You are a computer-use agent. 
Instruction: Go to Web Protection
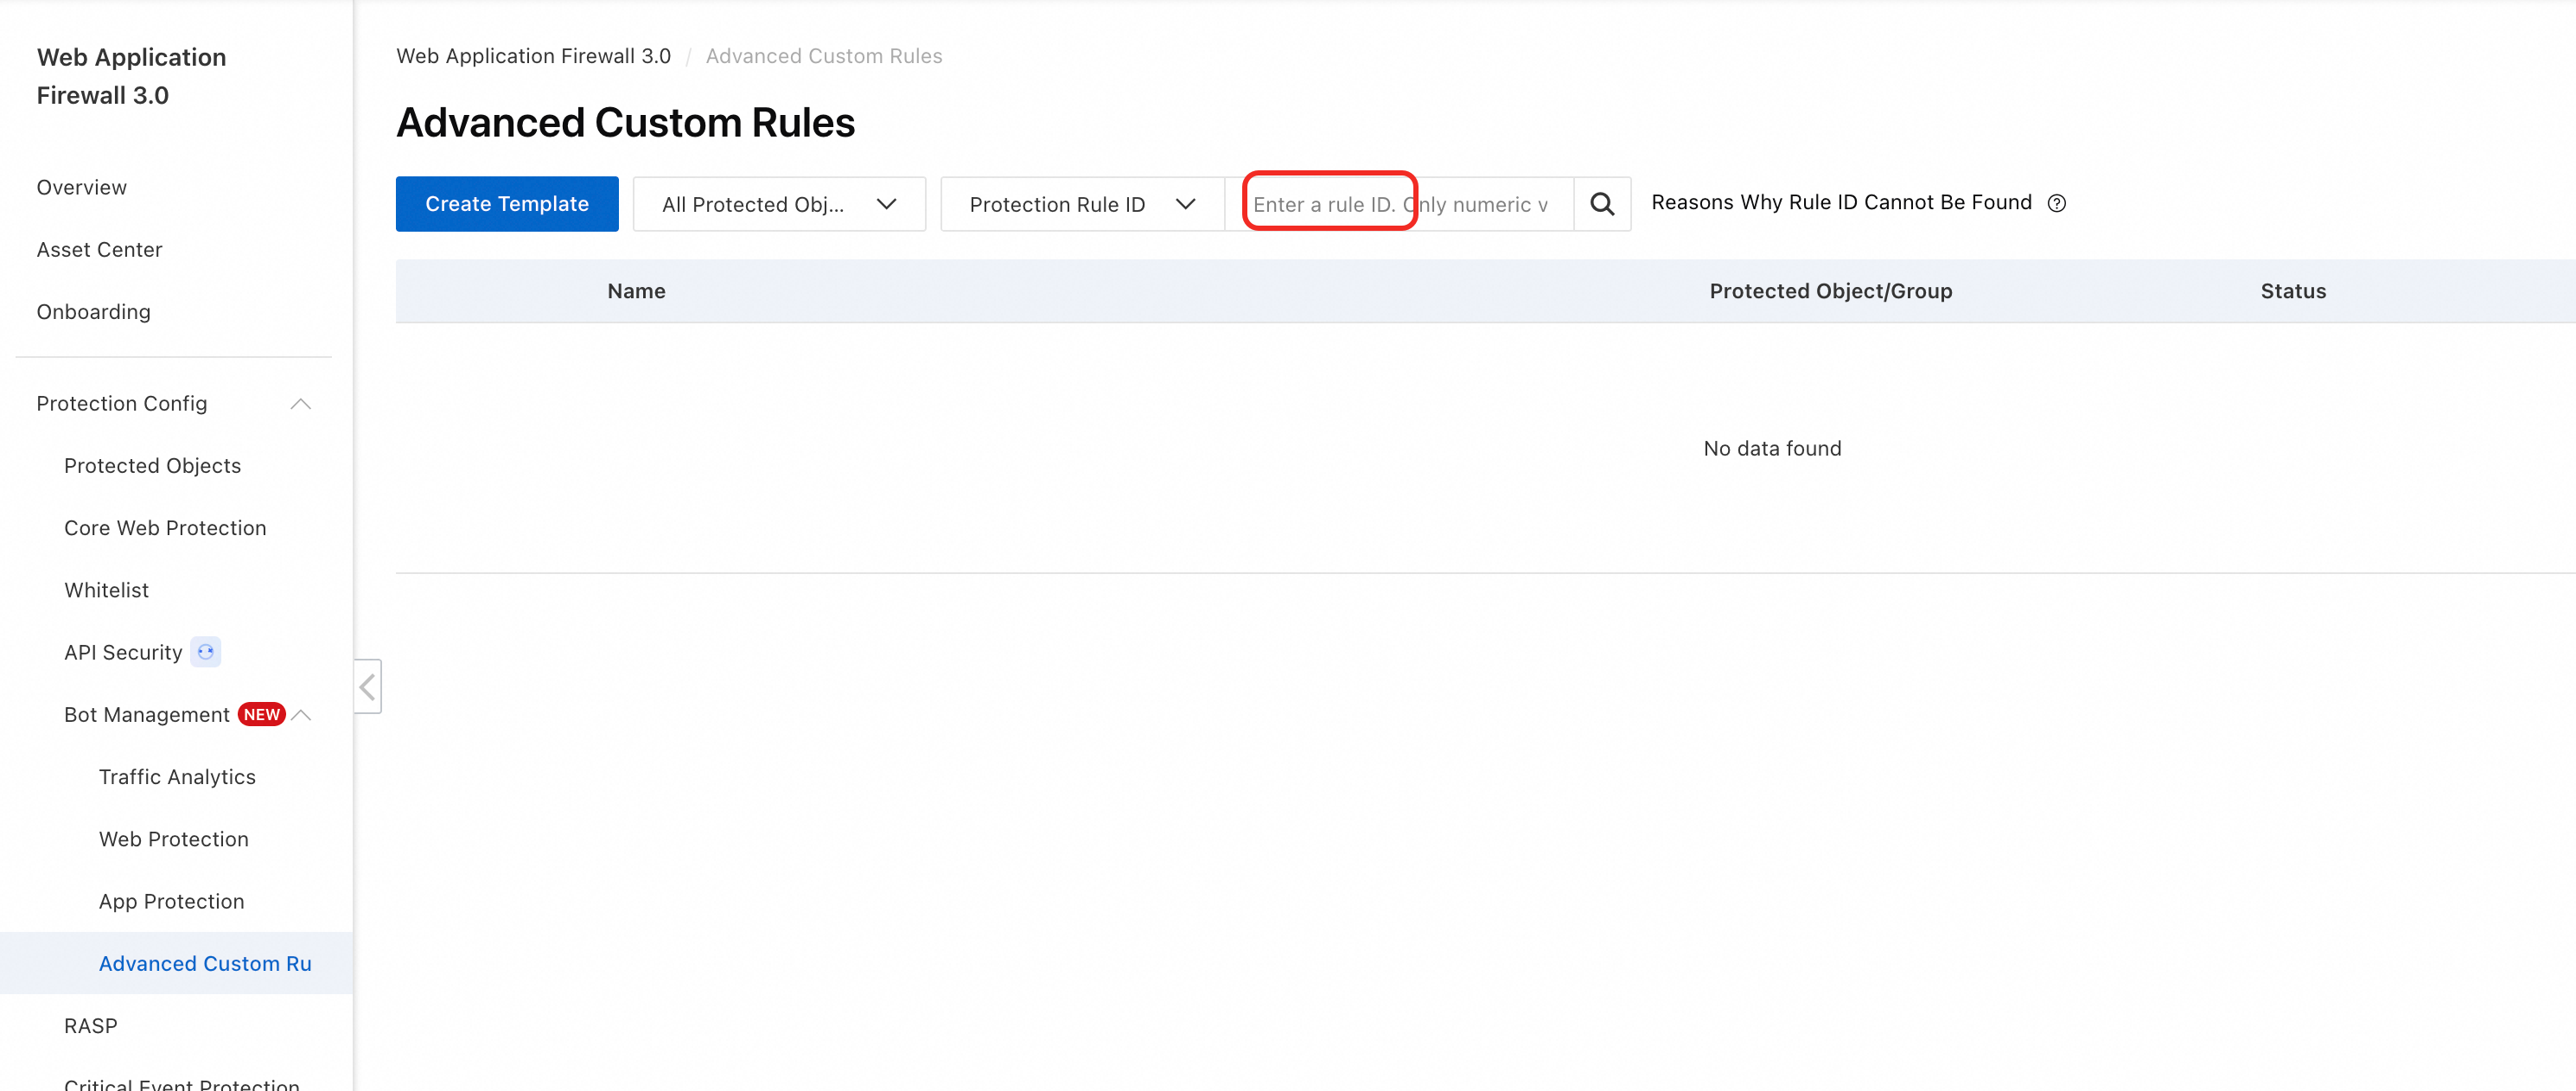[x=174, y=839]
